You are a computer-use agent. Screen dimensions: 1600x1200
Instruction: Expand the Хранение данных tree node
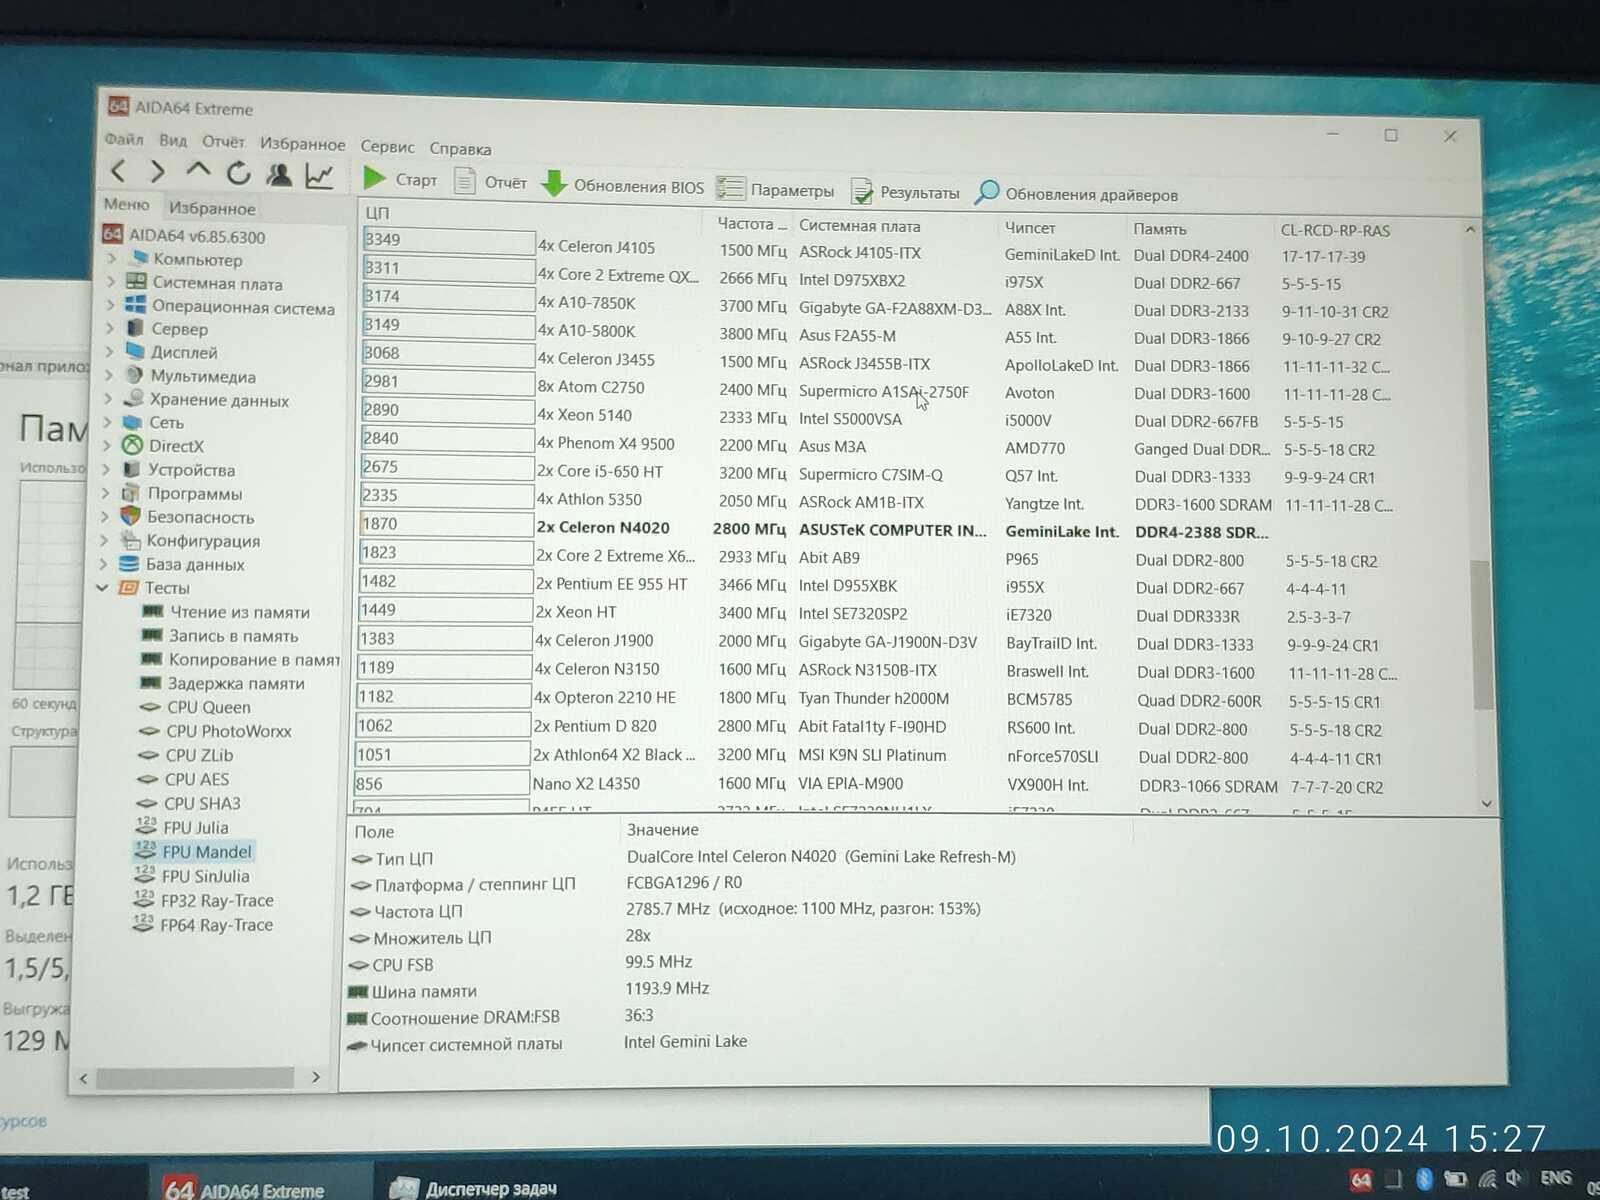point(108,400)
